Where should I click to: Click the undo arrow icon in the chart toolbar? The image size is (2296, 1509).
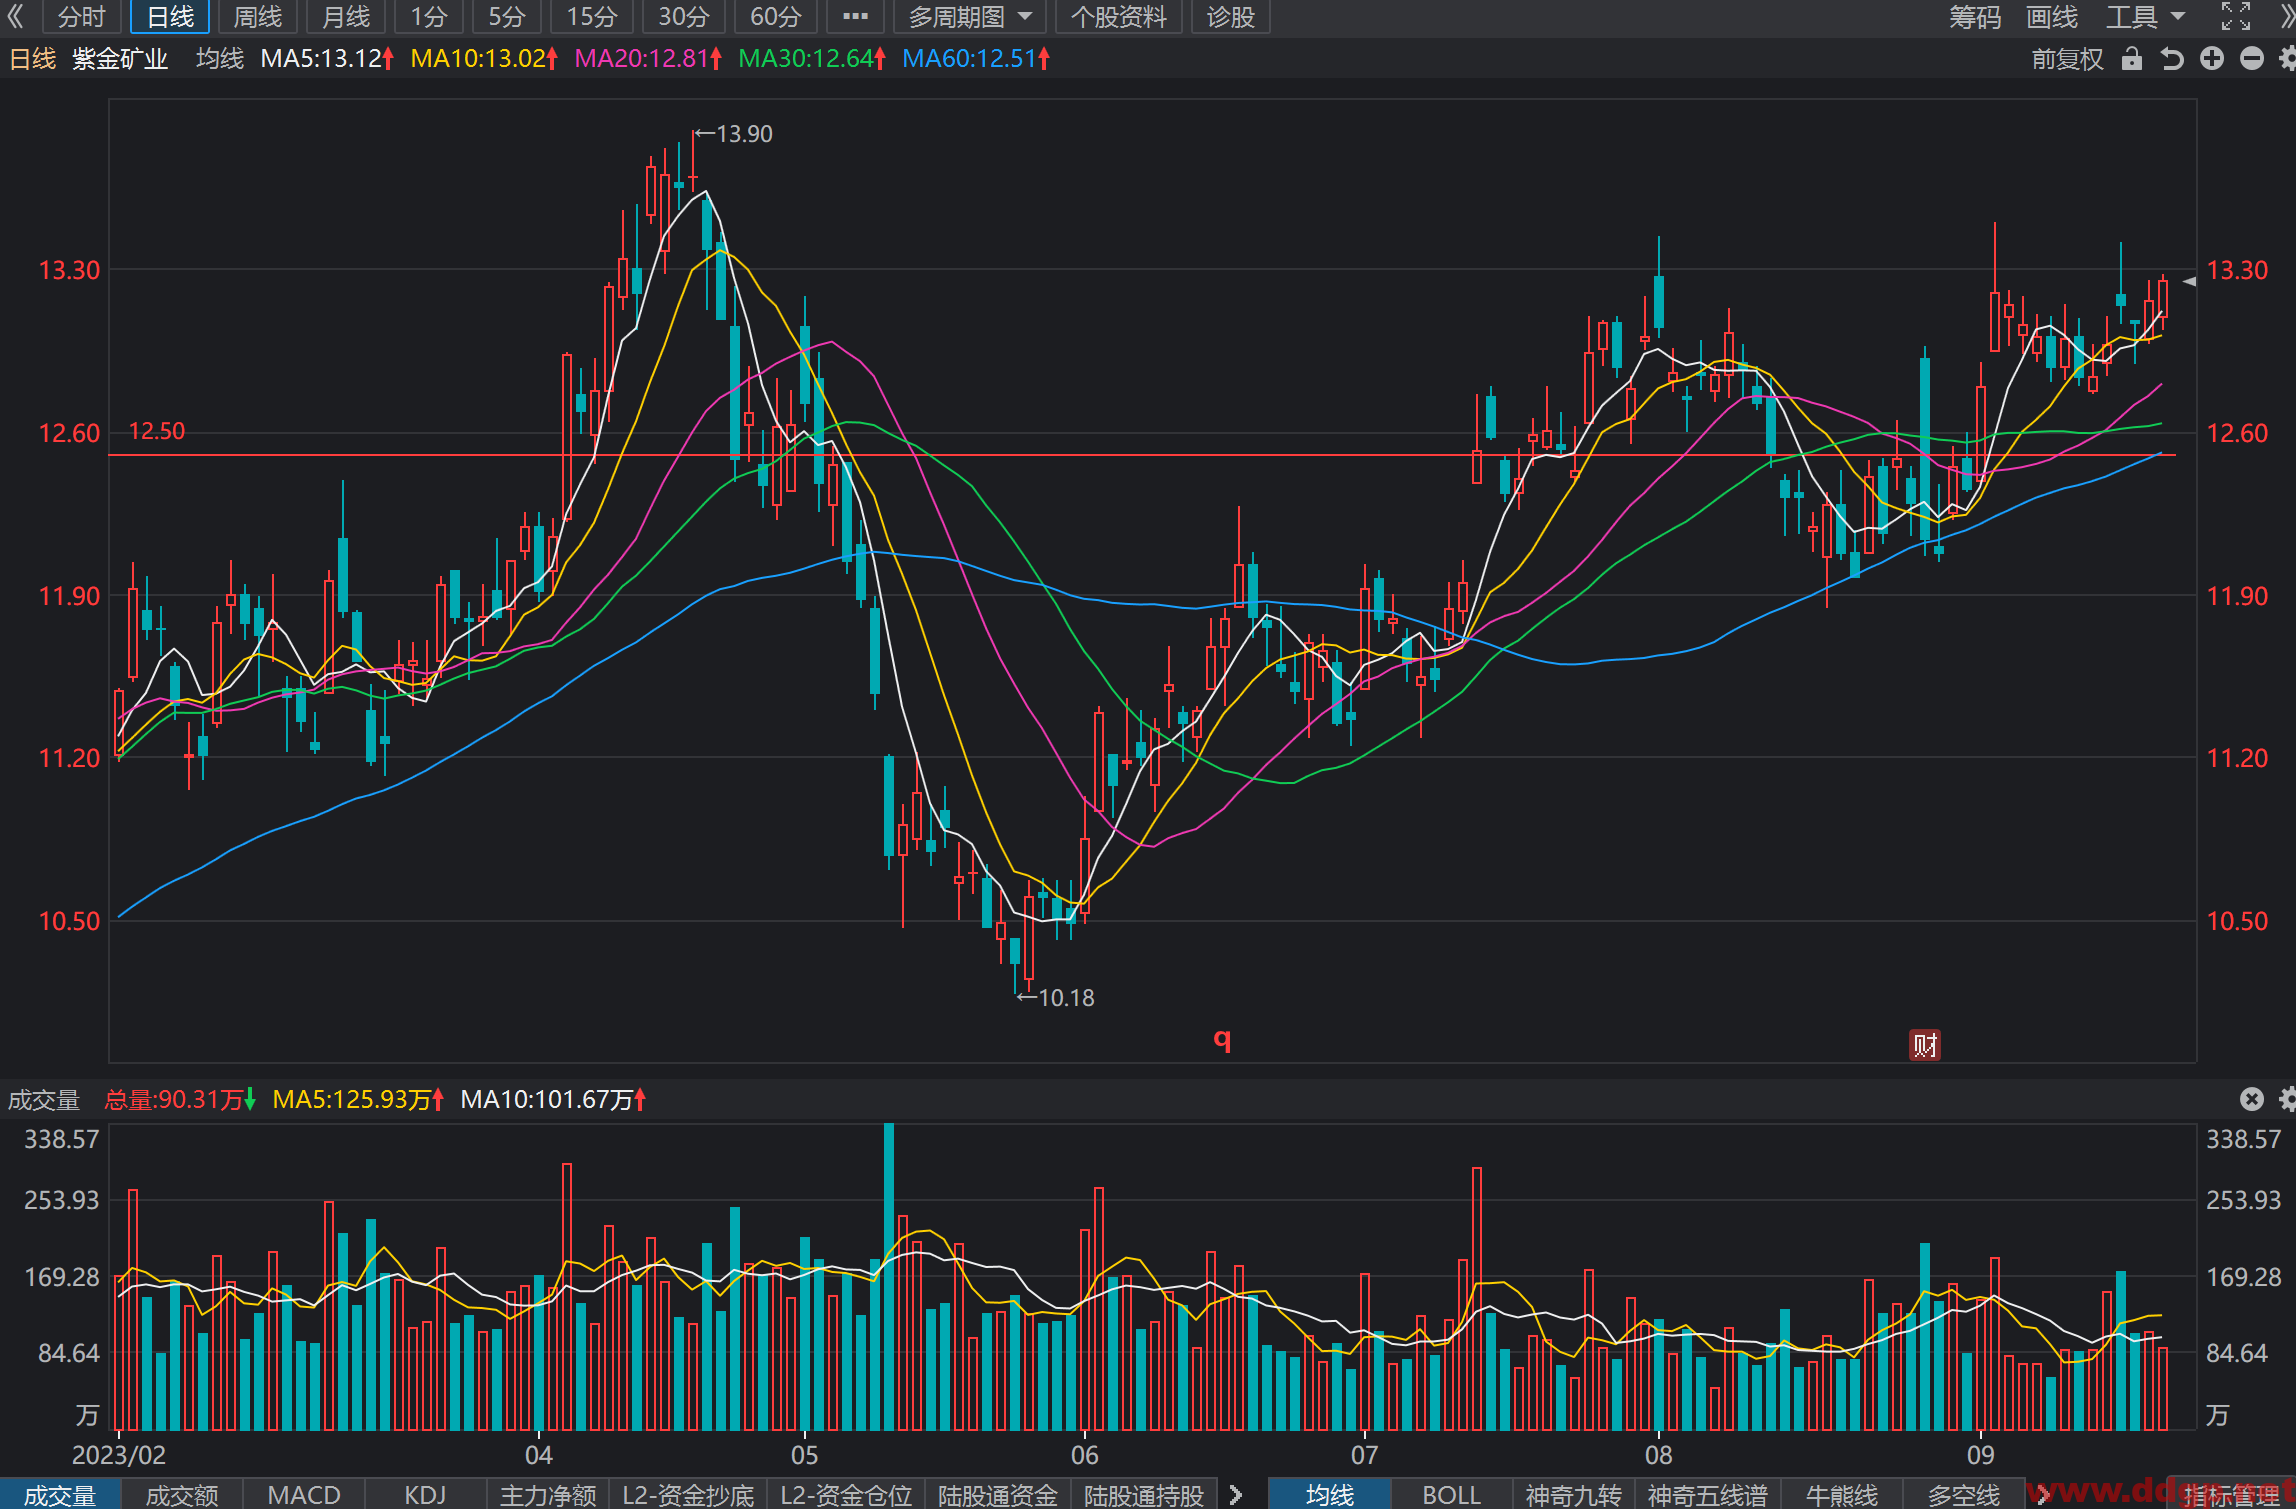2171,59
